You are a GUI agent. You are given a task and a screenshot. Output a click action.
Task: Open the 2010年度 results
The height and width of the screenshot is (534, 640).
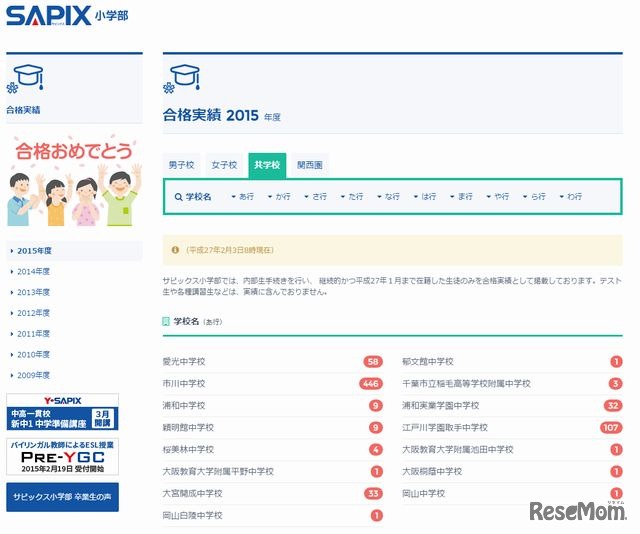coord(33,355)
